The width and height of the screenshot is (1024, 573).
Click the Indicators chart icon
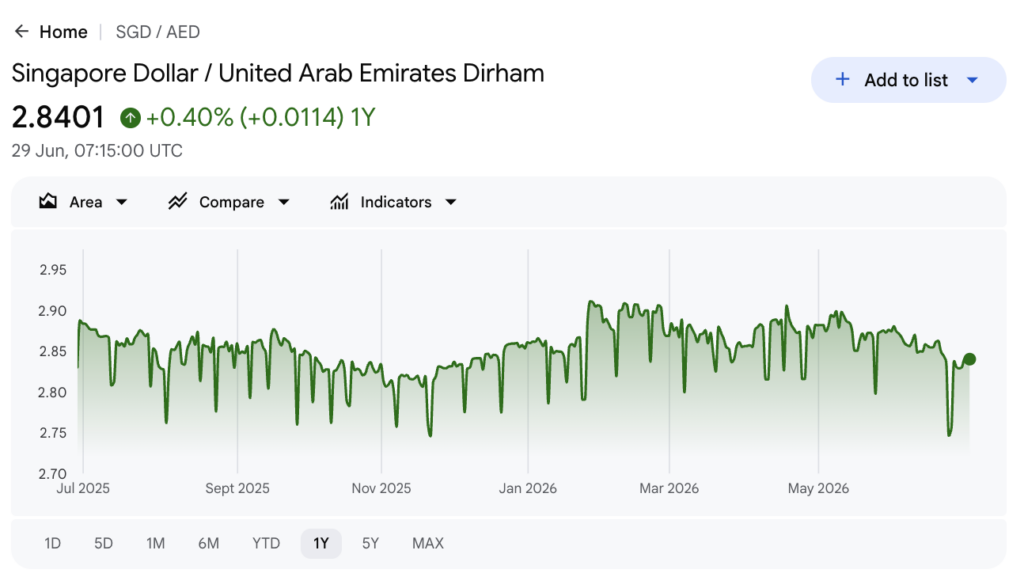(x=339, y=201)
